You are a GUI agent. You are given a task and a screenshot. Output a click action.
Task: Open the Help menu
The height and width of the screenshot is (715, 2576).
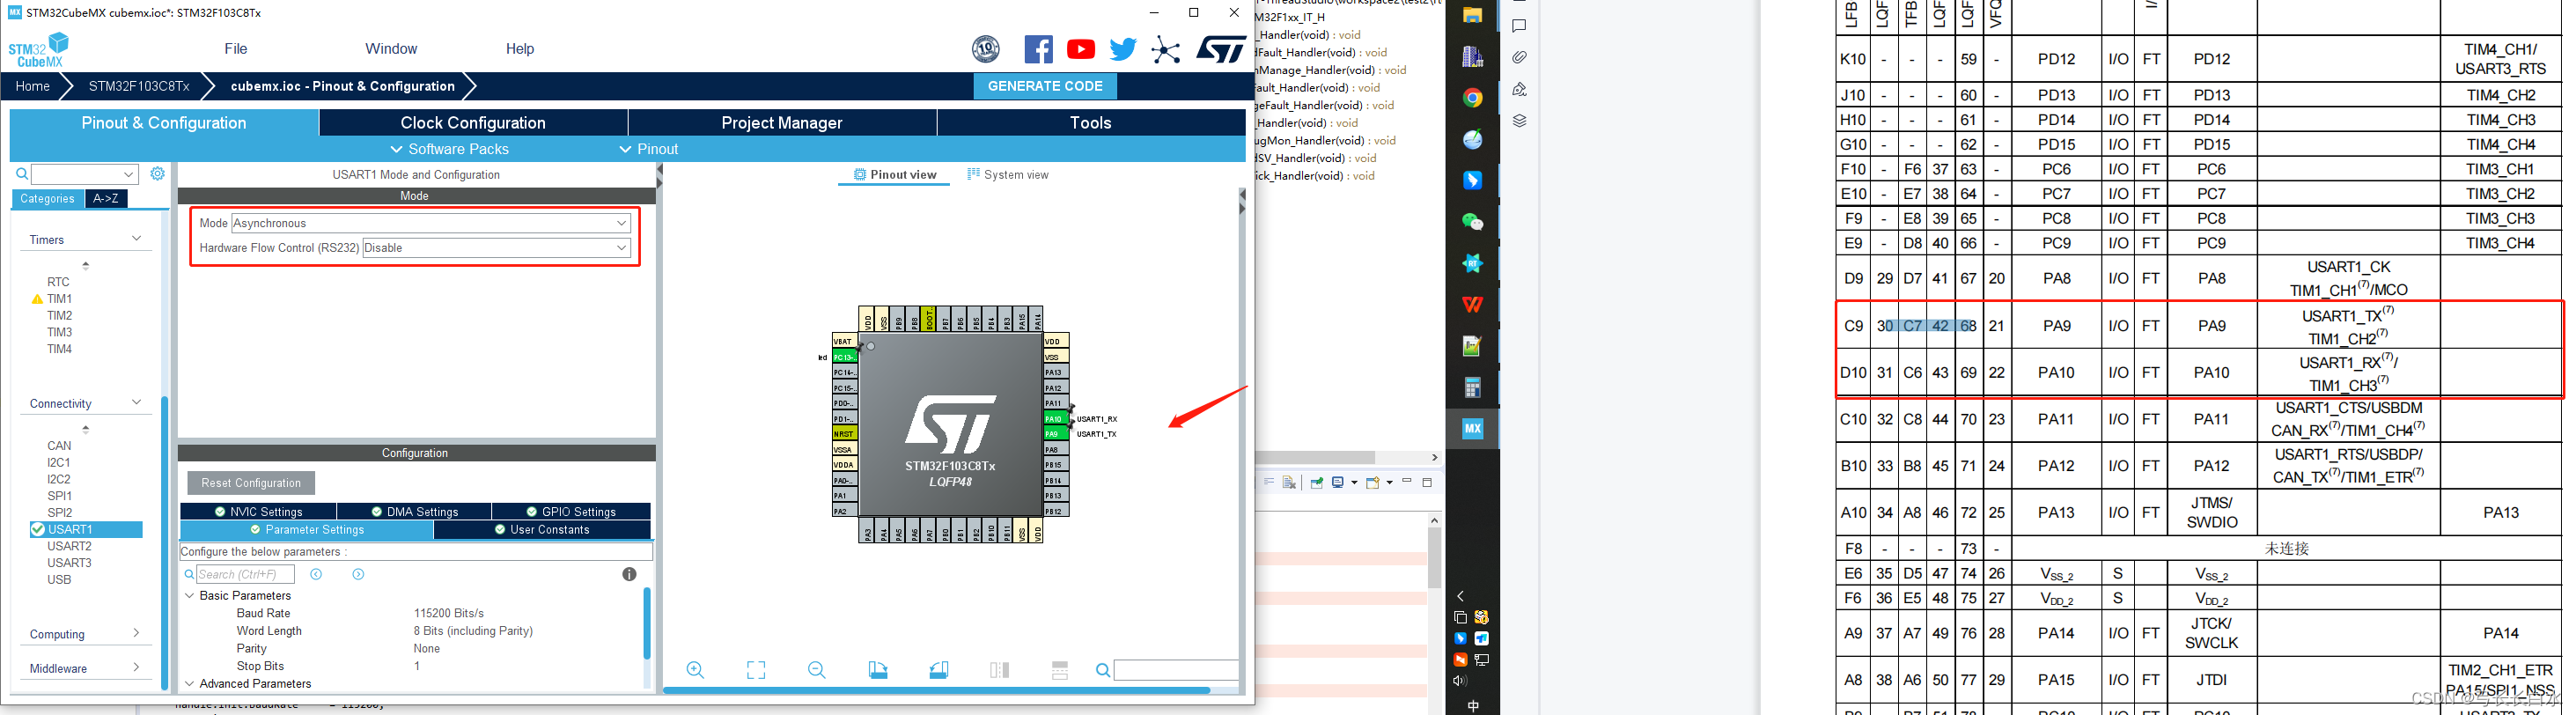tap(520, 49)
